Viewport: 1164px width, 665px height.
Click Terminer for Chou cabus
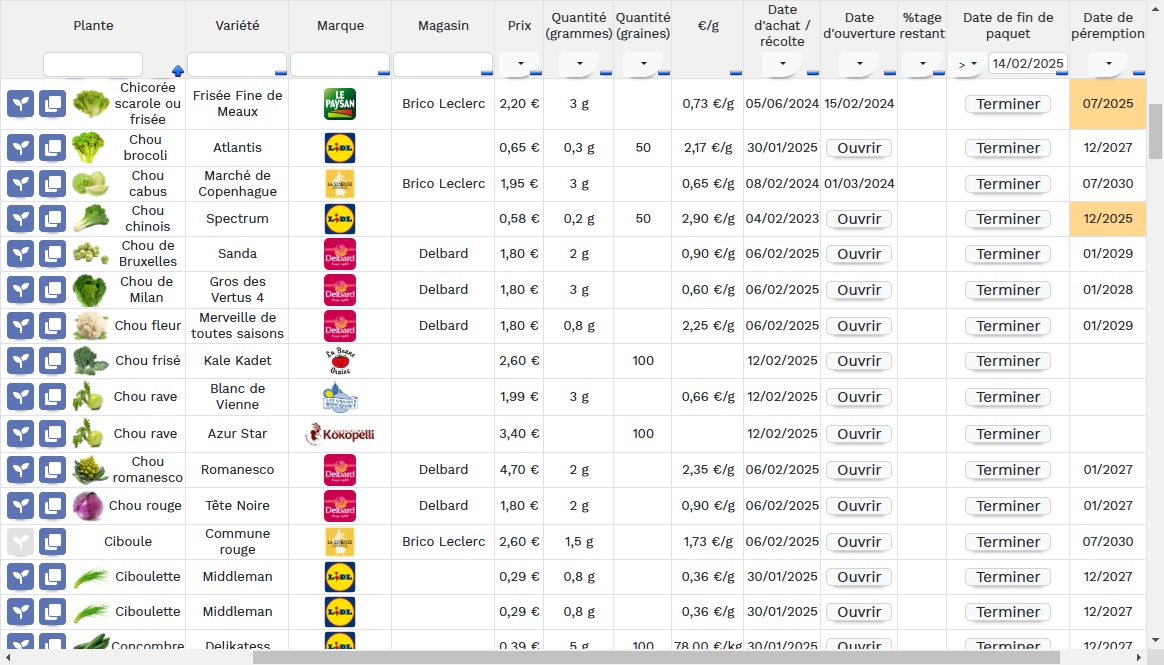point(1008,183)
